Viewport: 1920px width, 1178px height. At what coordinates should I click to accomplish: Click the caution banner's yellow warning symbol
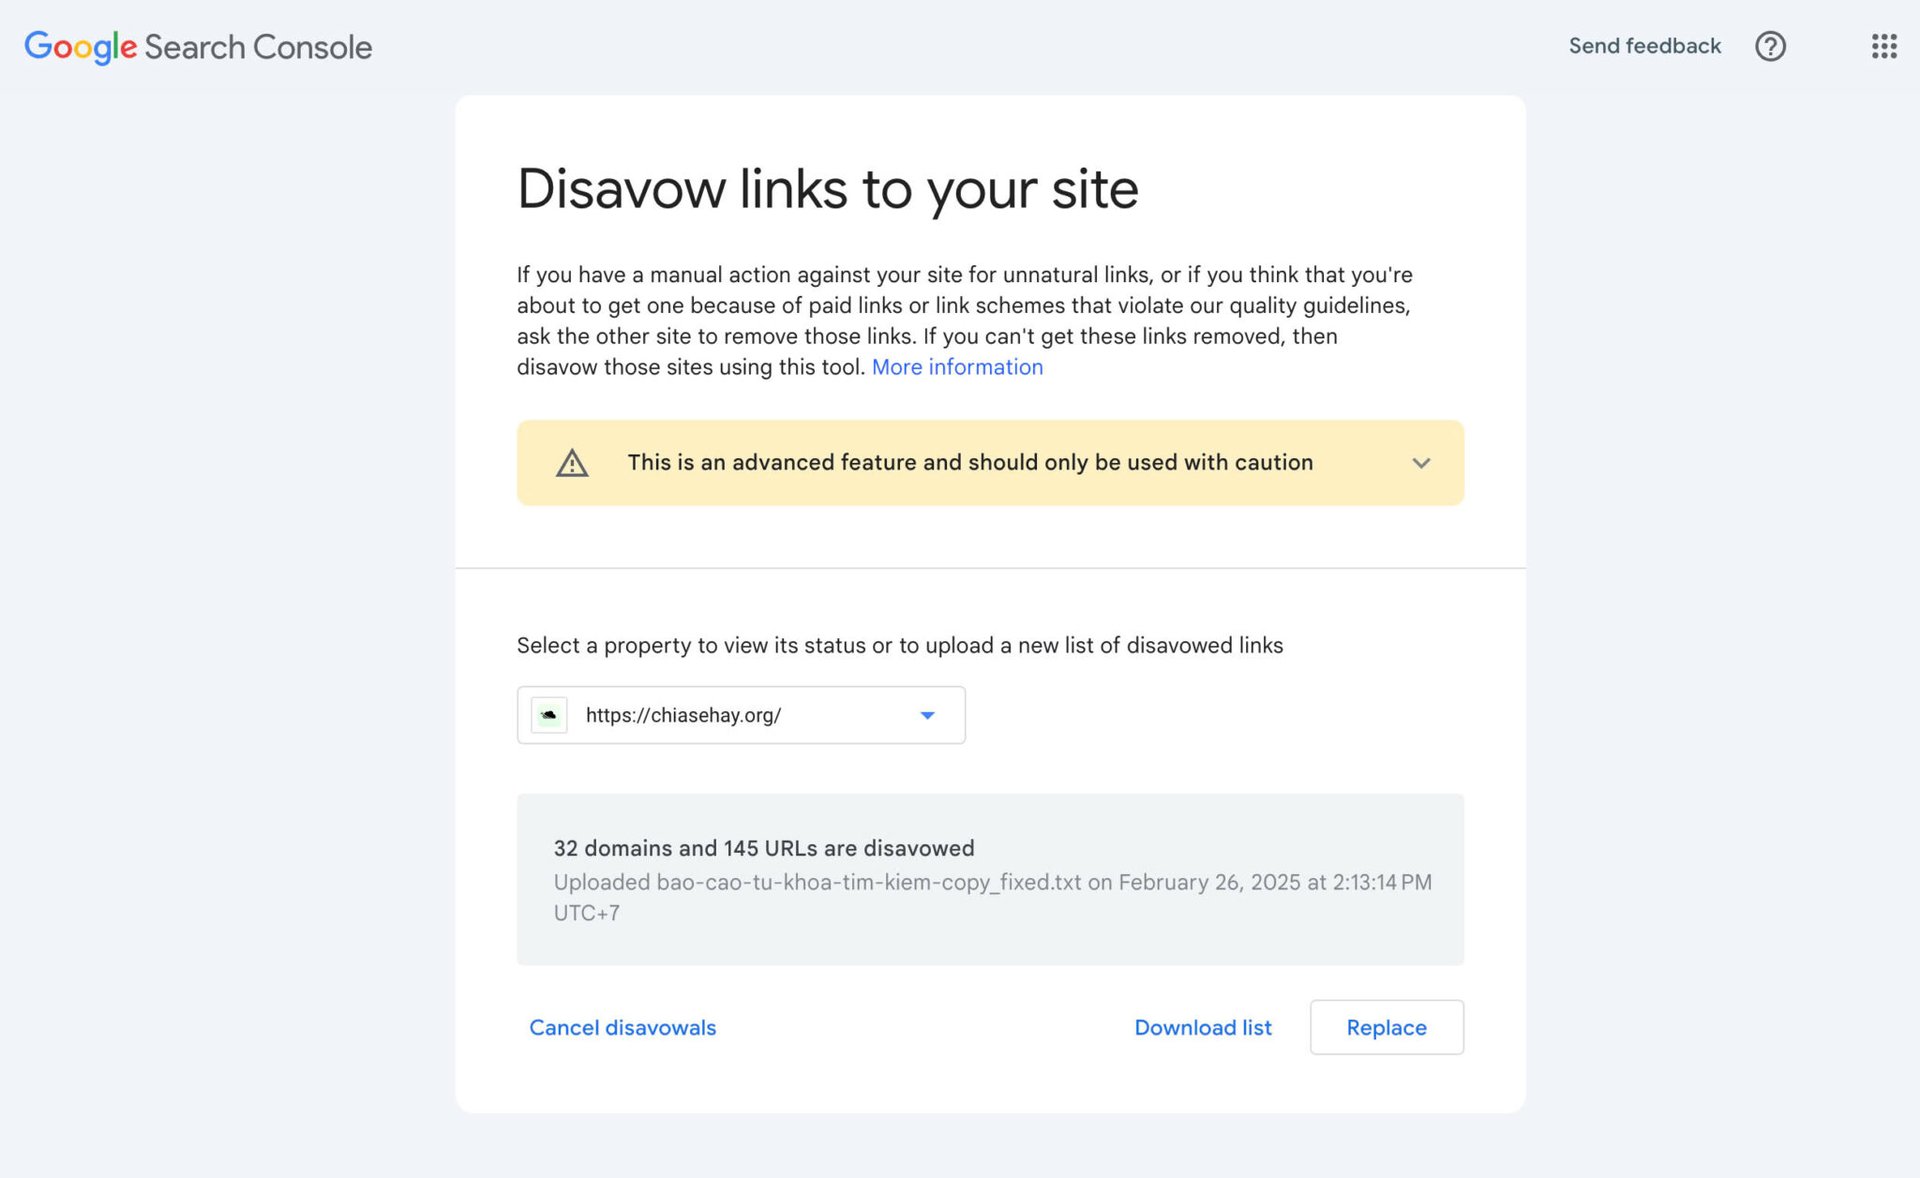pyautogui.click(x=571, y=462)
